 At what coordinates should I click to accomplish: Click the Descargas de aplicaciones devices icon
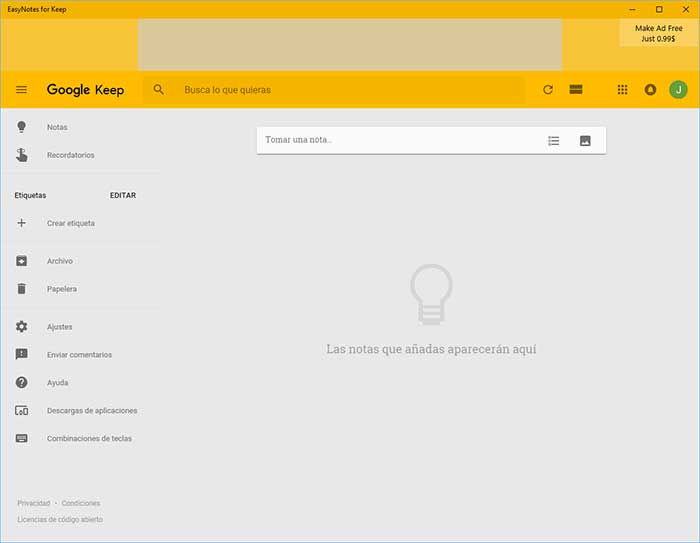pyautogui.click(x=21, y=410)
